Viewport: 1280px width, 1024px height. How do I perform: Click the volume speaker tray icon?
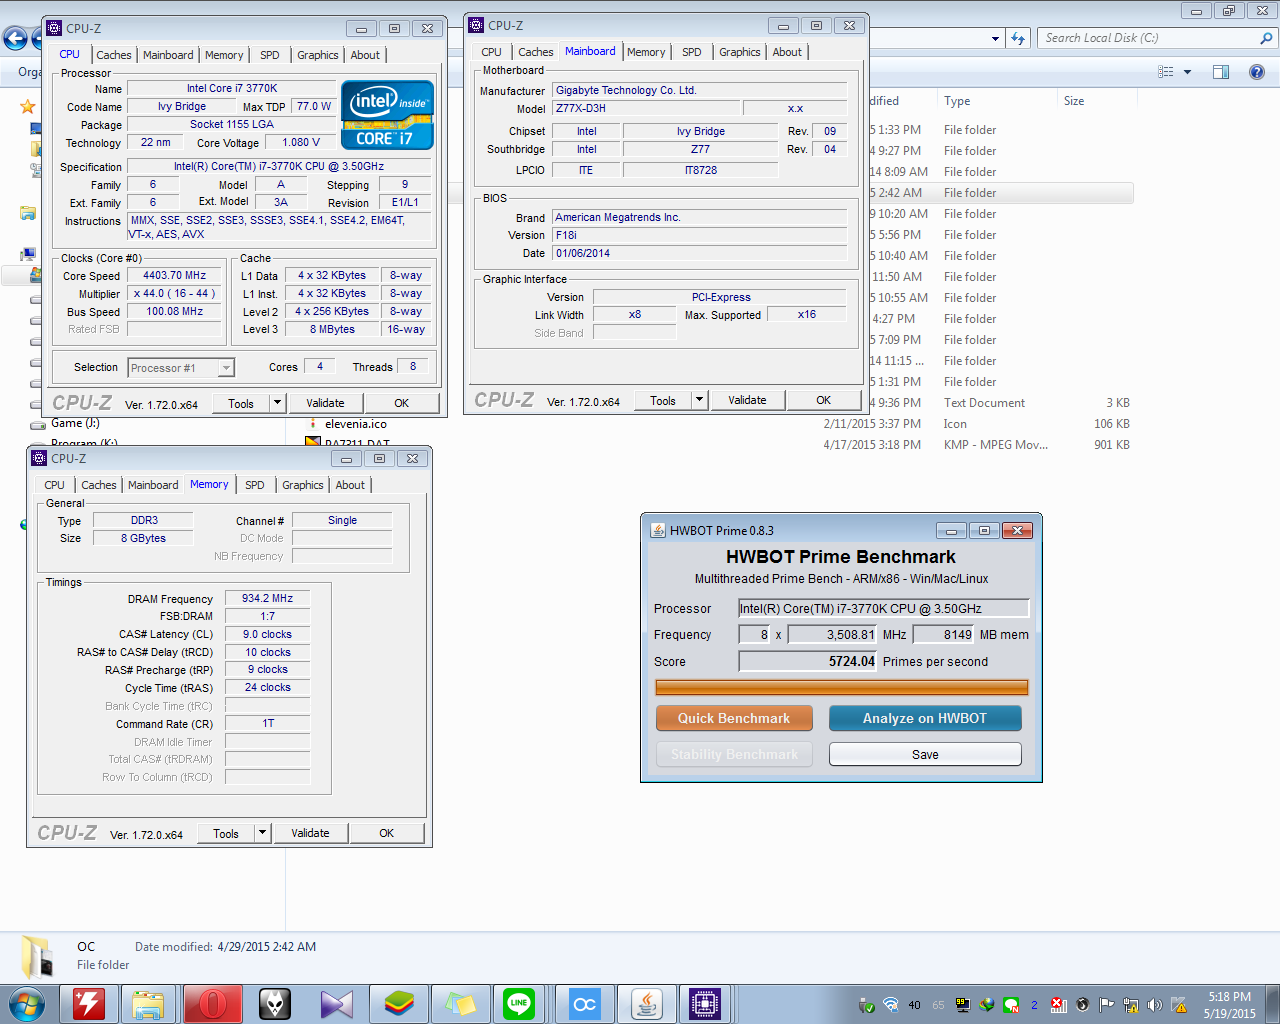pyautogui.click(x=1154, y=1005)
